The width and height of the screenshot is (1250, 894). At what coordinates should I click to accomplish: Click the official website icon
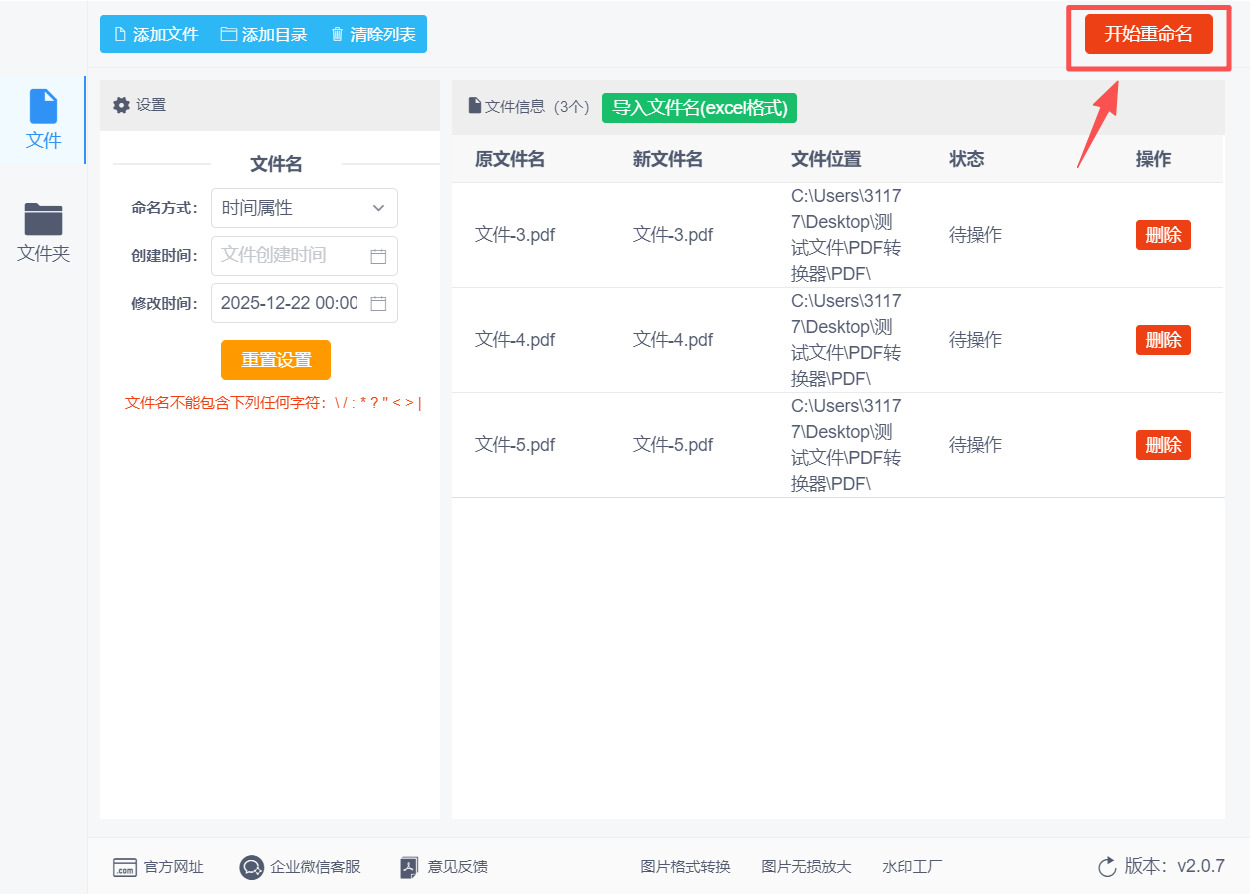124,867
